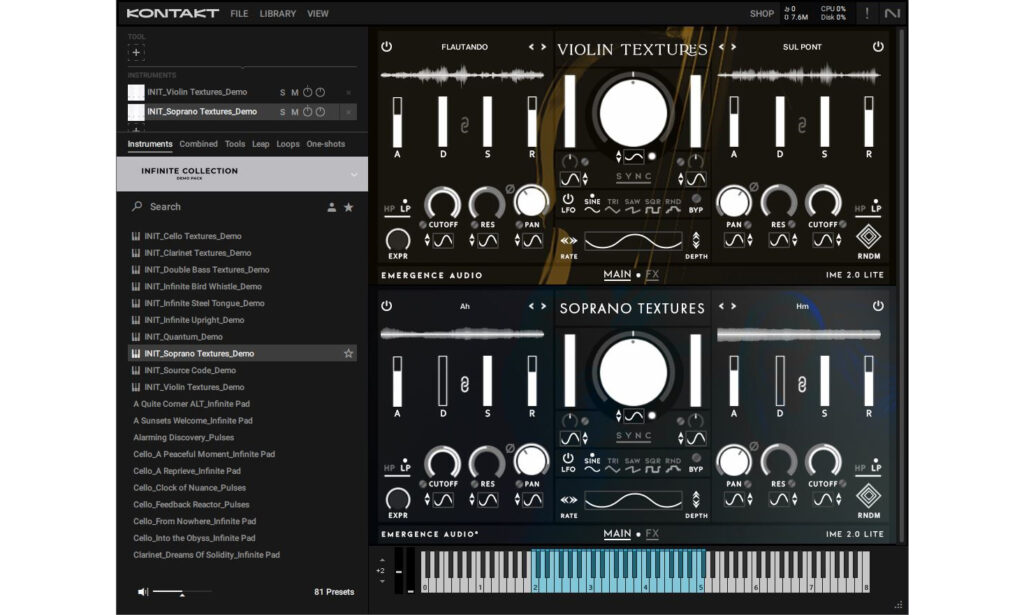The height and width of the screenshot is (615, 1024).
Task: Toggle power of Soprano Ah layer
Action: (387, 306)
